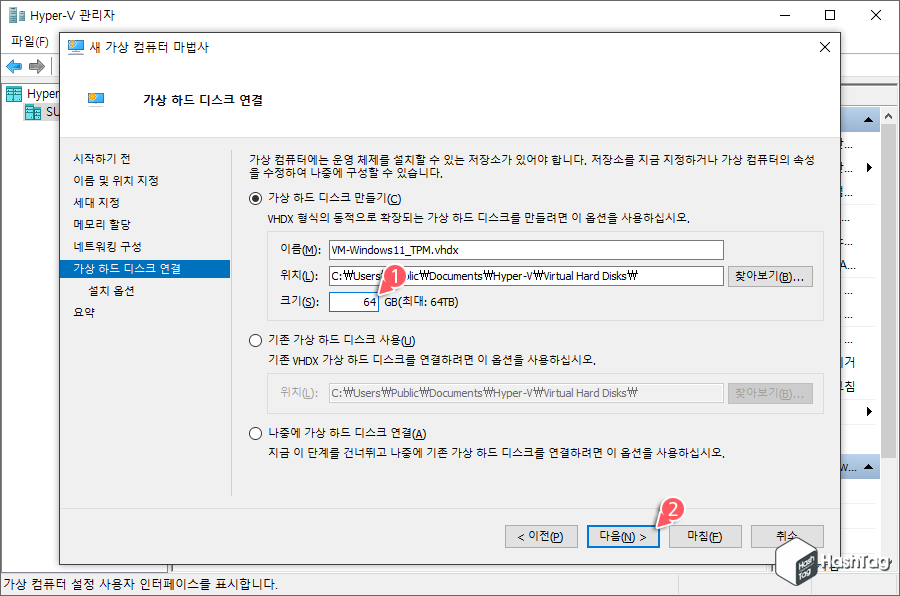Screen dimensions: 900x596
Task: Select the 나중에 가상 하드 디스크 연결 option
Action: (x=254, y=433)
